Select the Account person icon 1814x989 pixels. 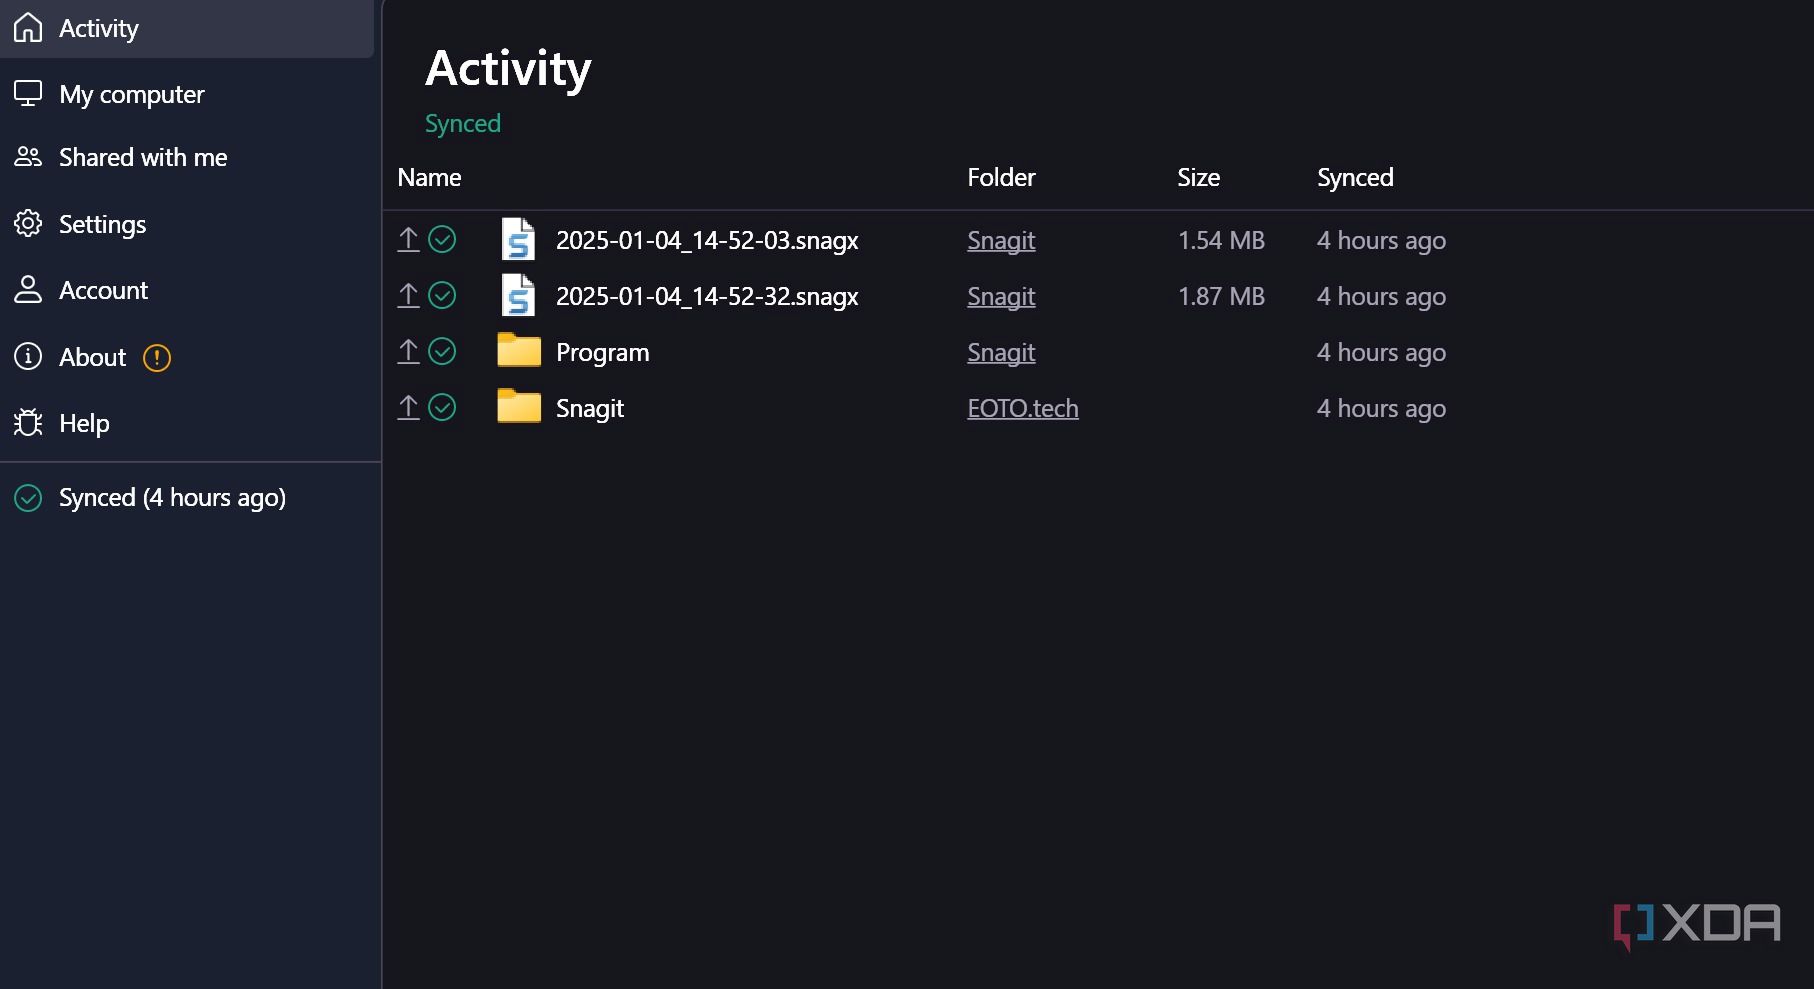[x=27, y=289]
